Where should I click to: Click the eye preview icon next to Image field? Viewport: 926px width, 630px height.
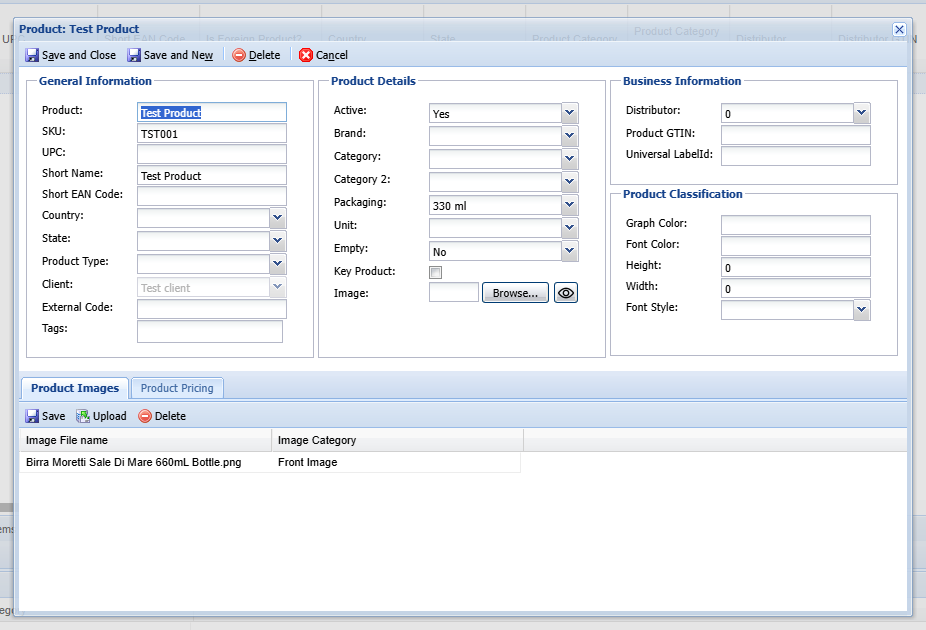(565, 292)
